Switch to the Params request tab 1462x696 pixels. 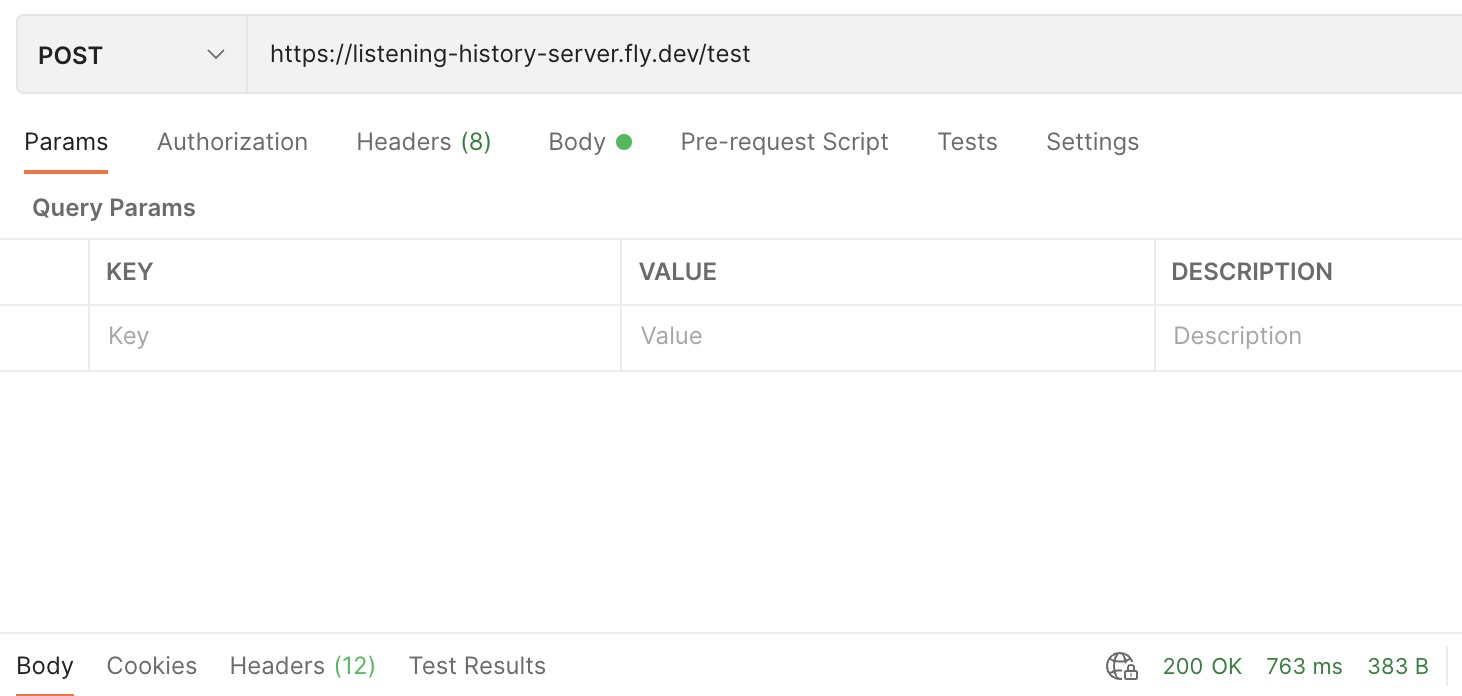pos(66,142)
